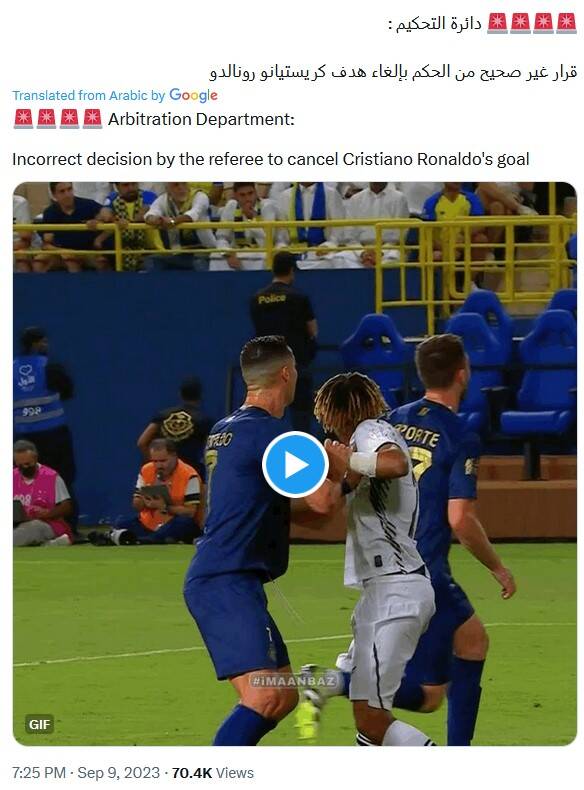584x790 pixels.
Task: Open the 70.4K view count
Action: coord(191,772)
